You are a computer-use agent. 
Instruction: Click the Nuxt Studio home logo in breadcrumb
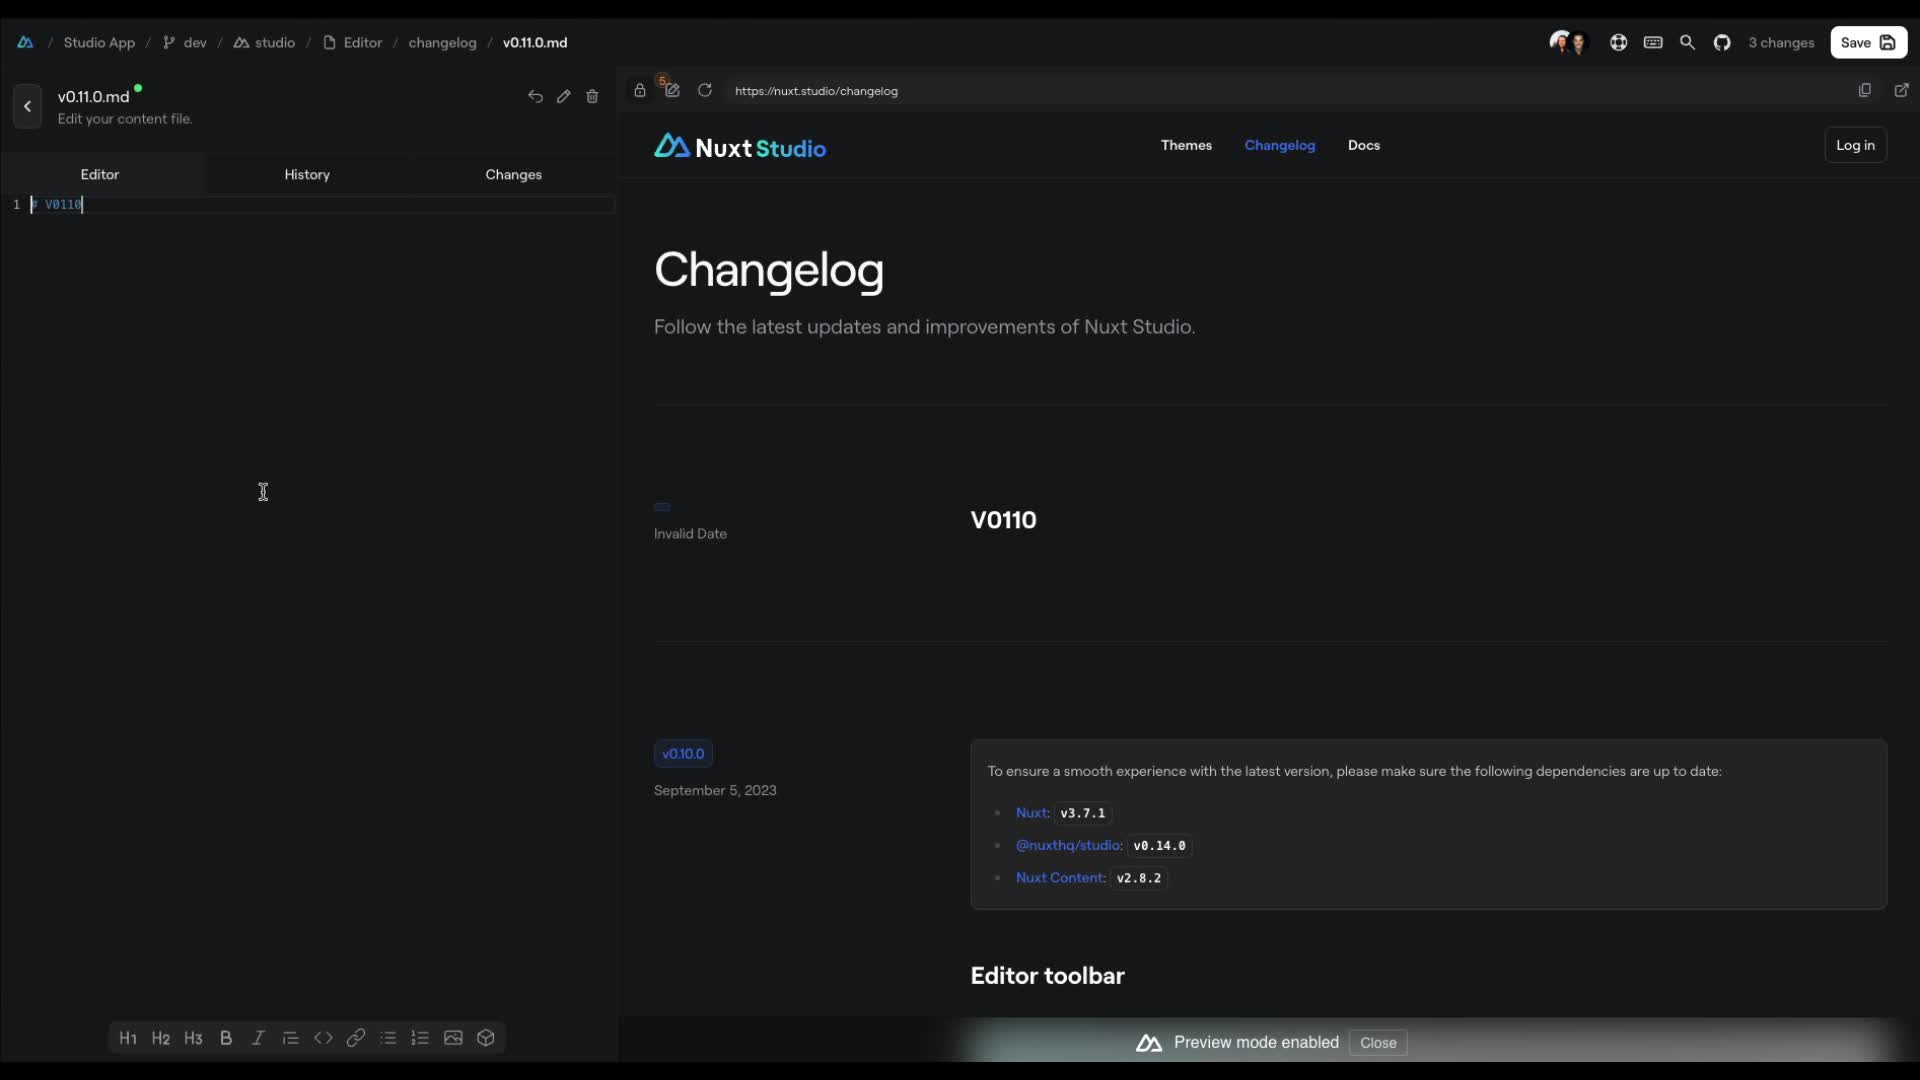[x=25, y=42]
